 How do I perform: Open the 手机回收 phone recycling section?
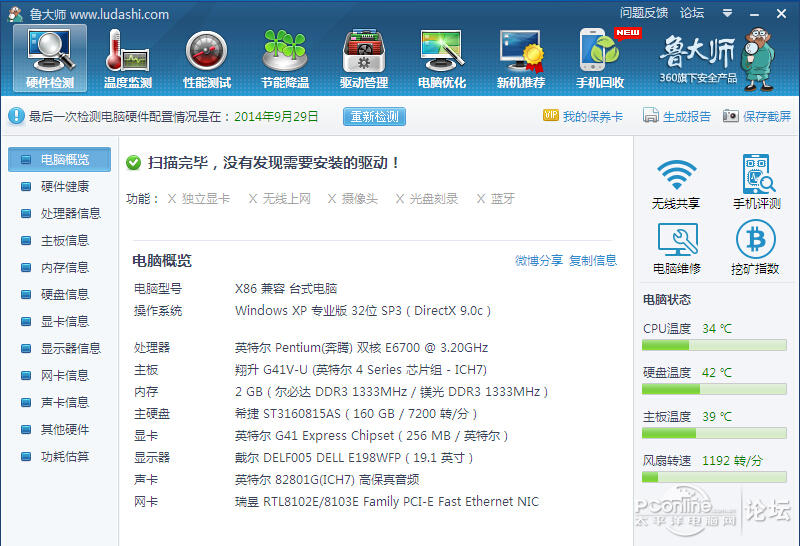600,58
